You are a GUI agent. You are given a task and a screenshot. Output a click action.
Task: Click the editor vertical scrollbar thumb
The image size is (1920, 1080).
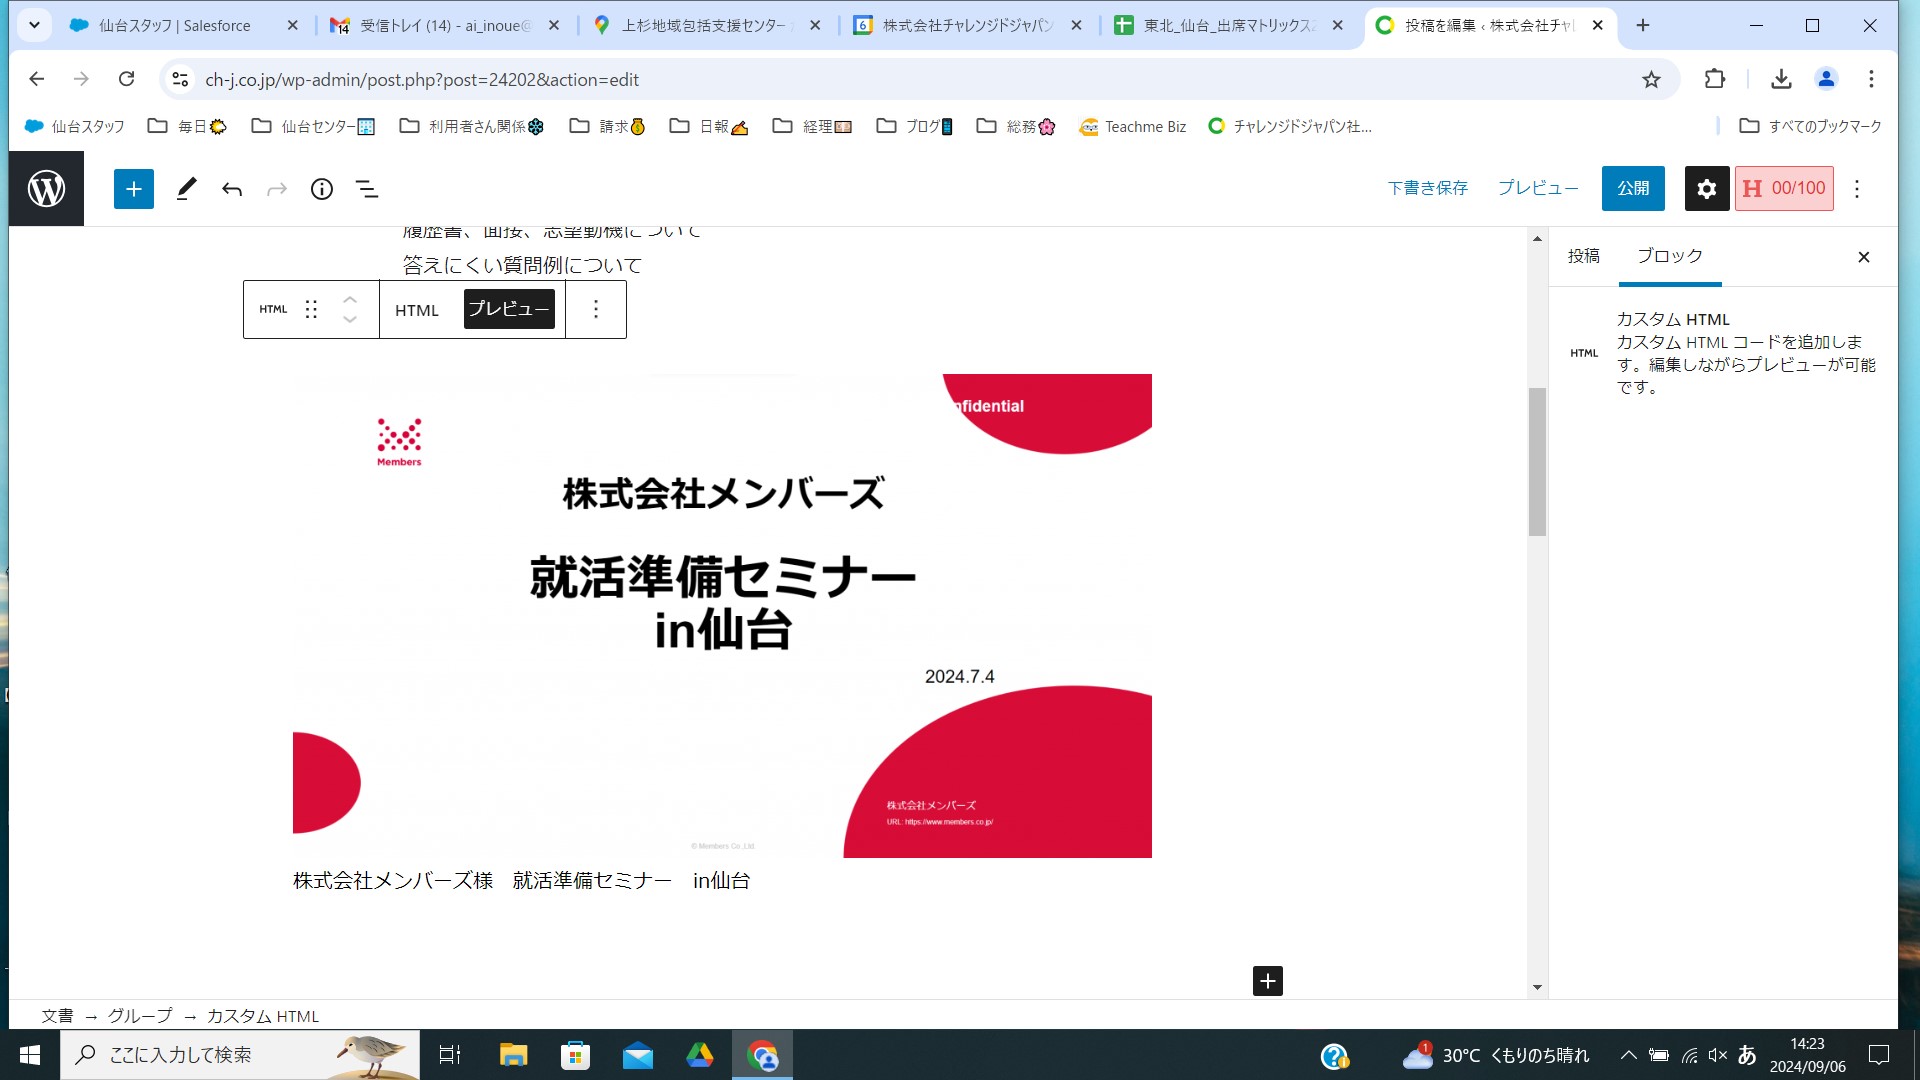1537,462
